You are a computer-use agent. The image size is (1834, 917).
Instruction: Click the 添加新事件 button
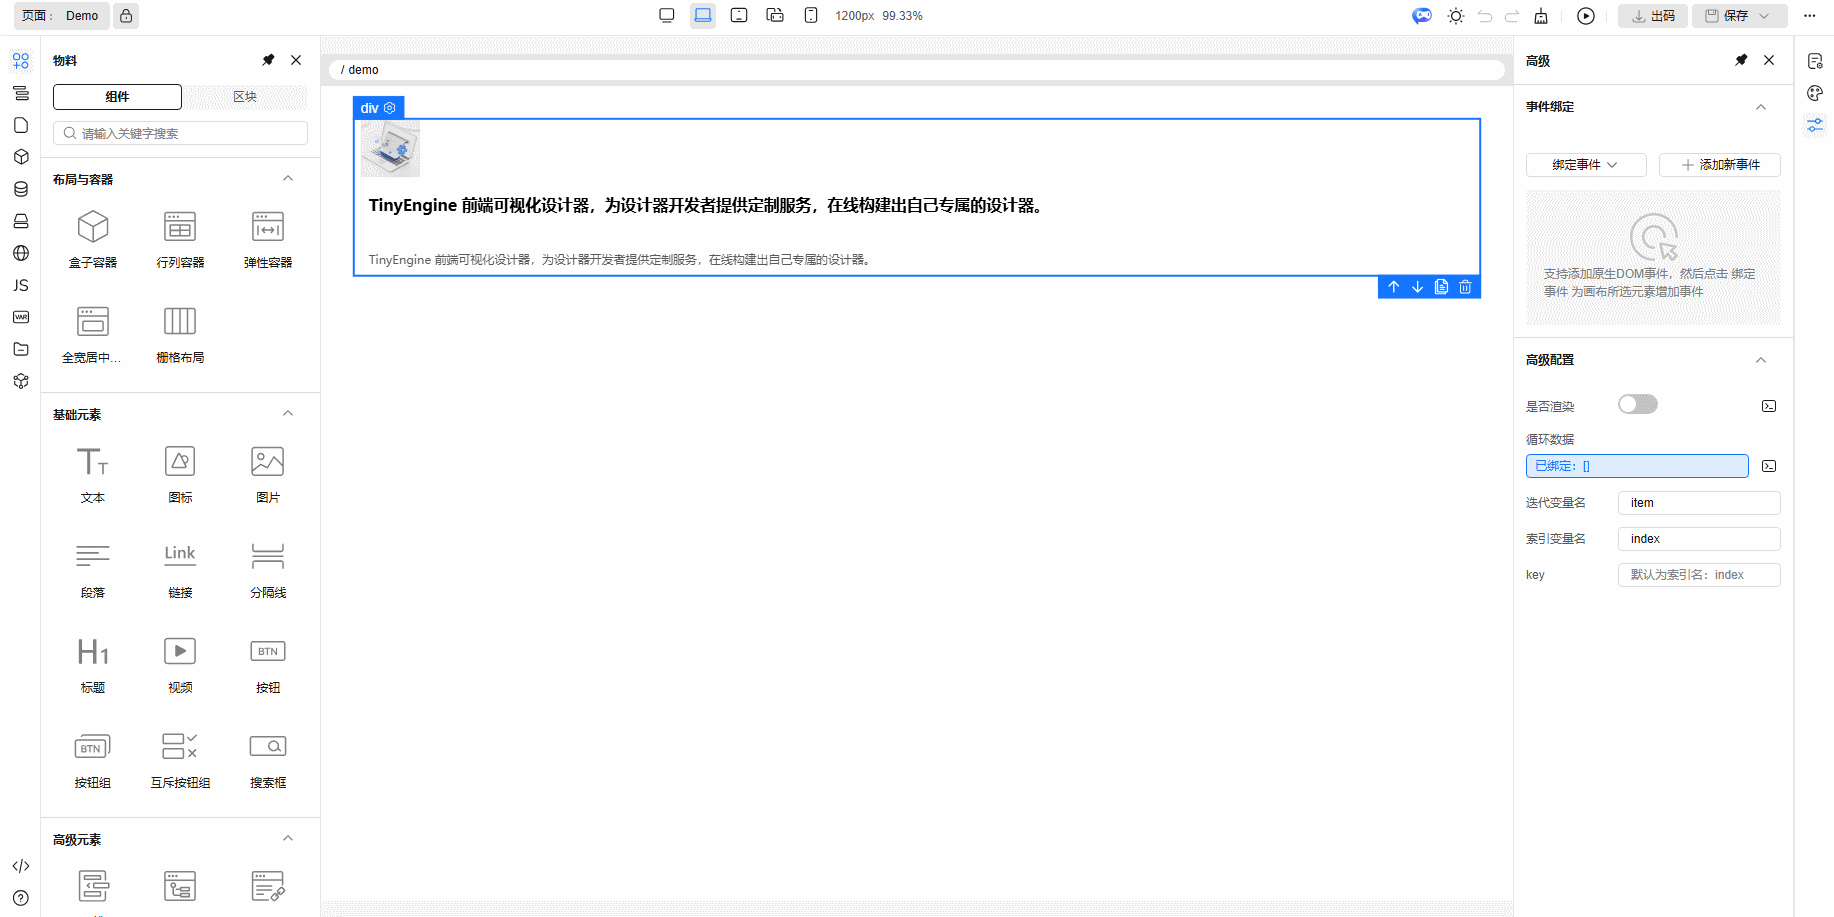1719,165
